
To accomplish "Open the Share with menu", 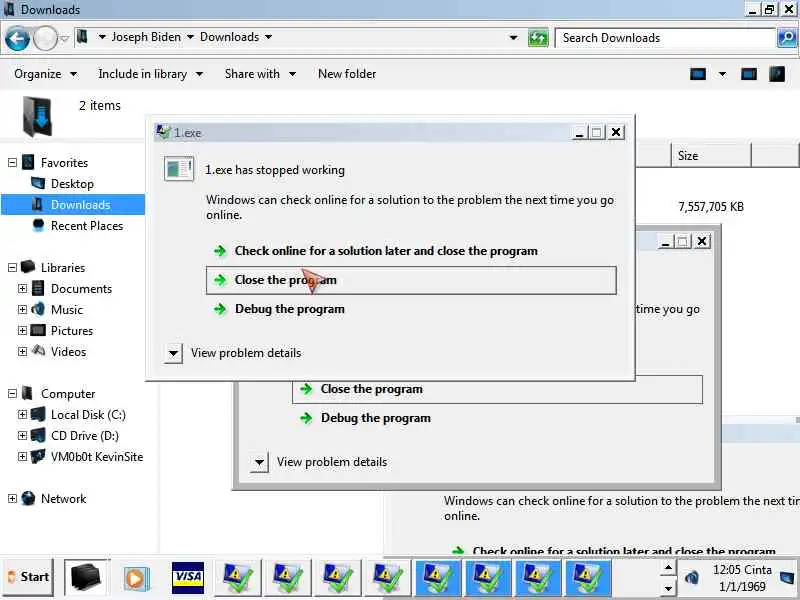I will pos(260,74).
